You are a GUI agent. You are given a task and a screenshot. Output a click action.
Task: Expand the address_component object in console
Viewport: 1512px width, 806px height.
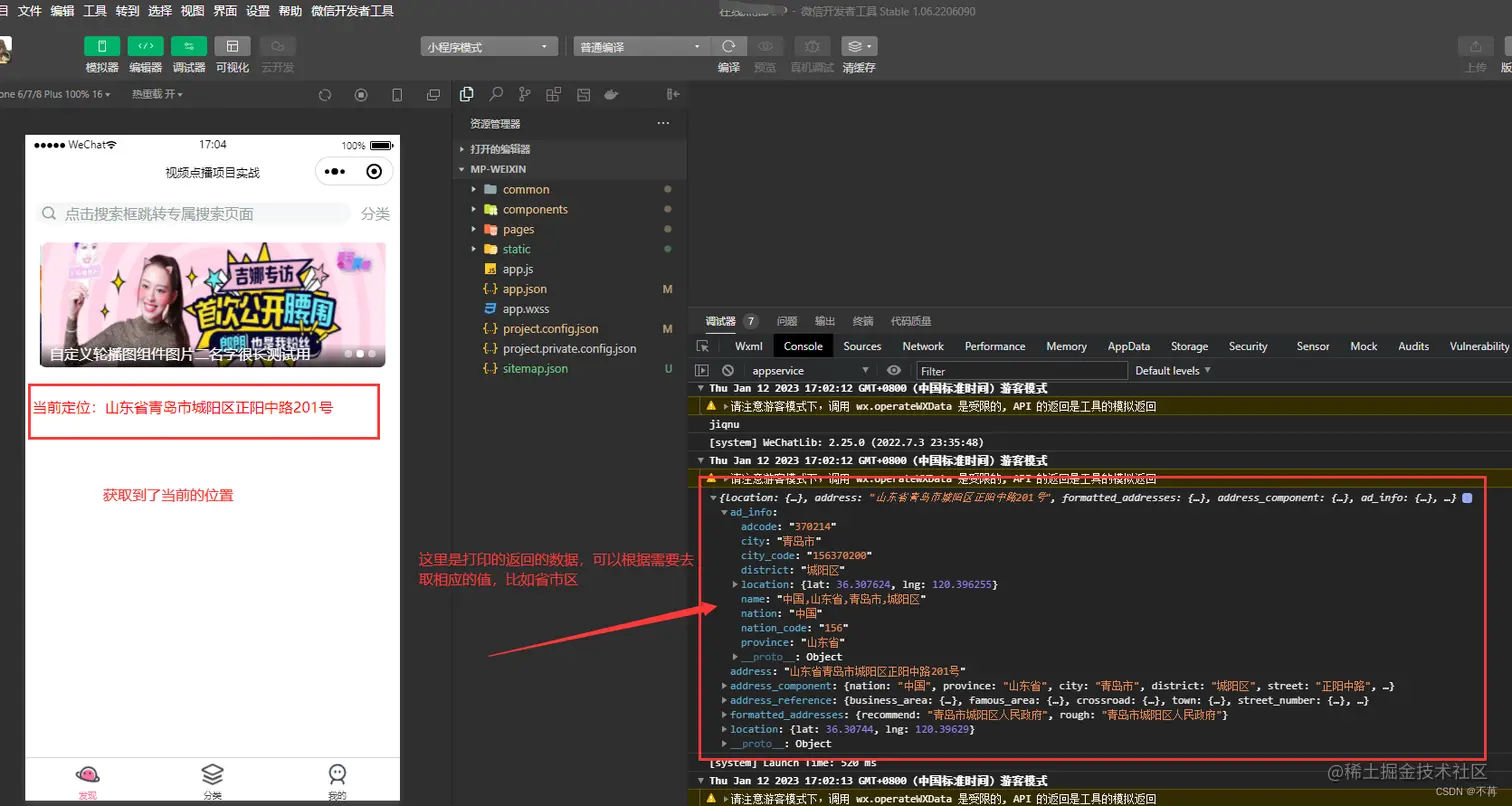pyautogui.click(x=725, y=686)
